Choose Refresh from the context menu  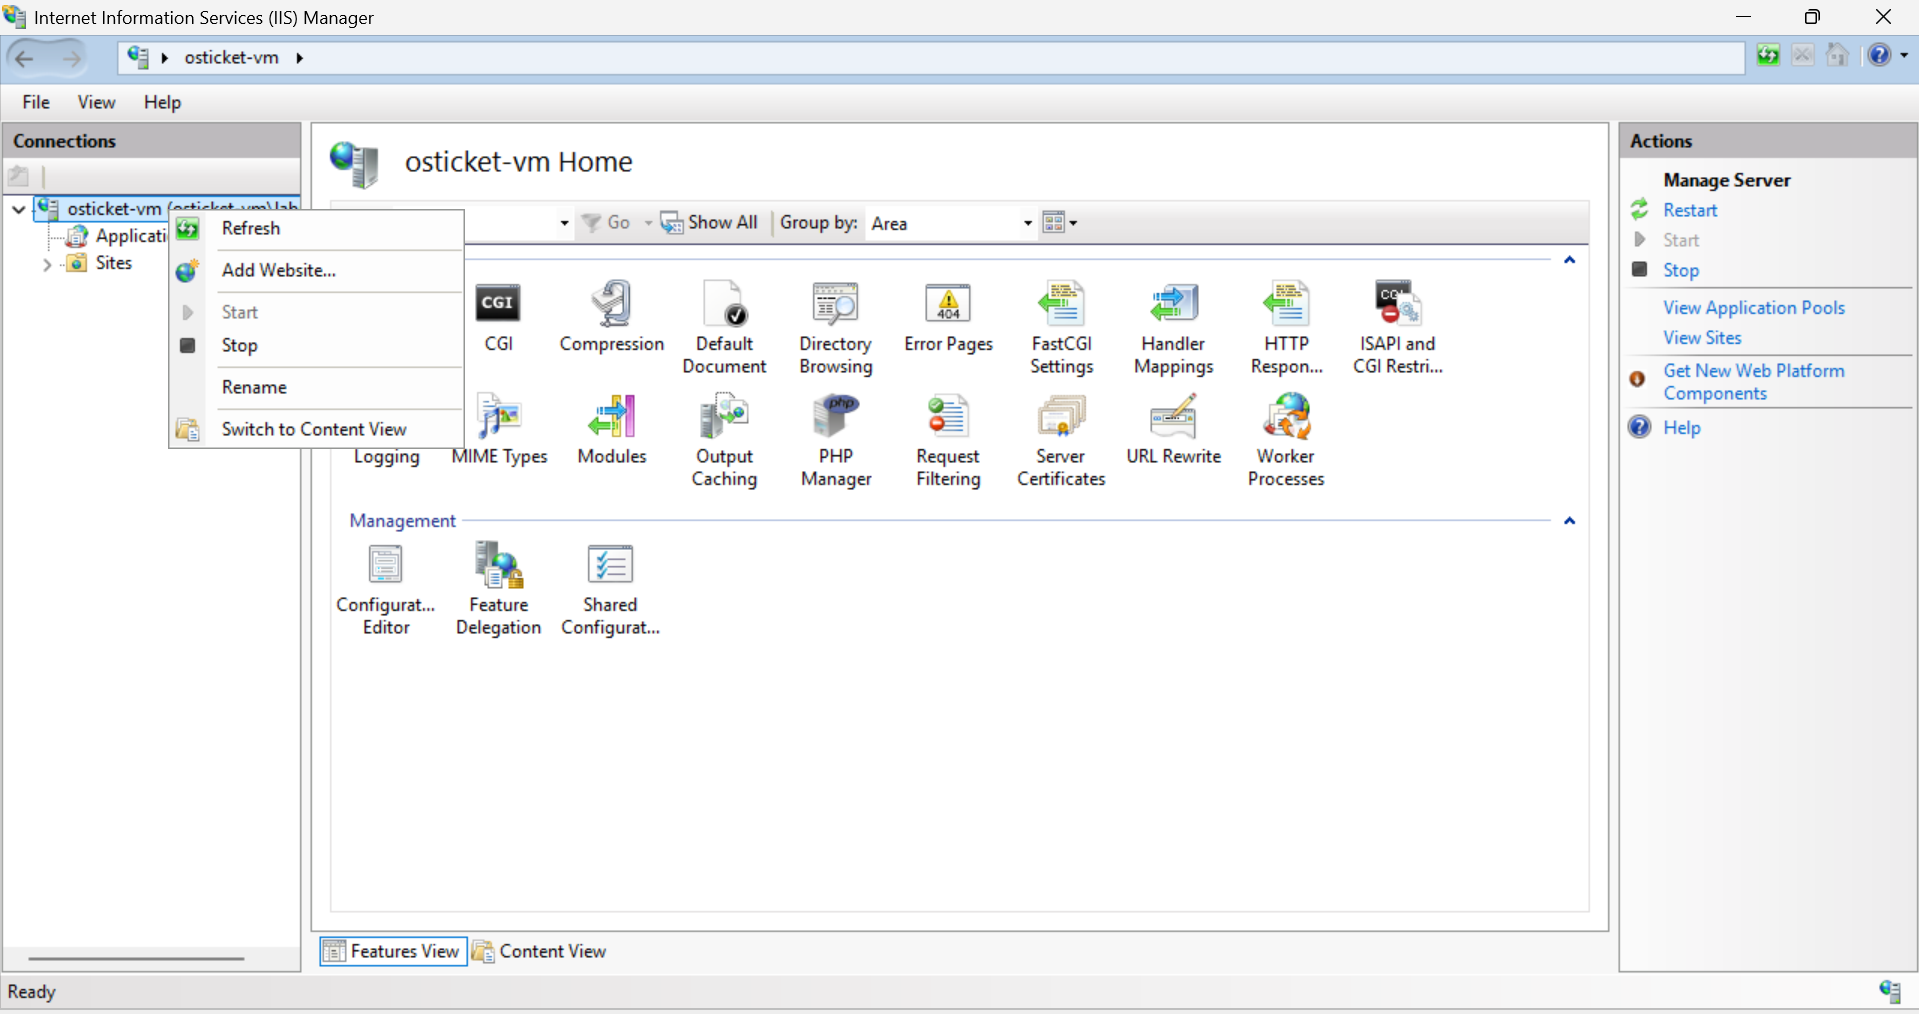[x=316, y=228]
